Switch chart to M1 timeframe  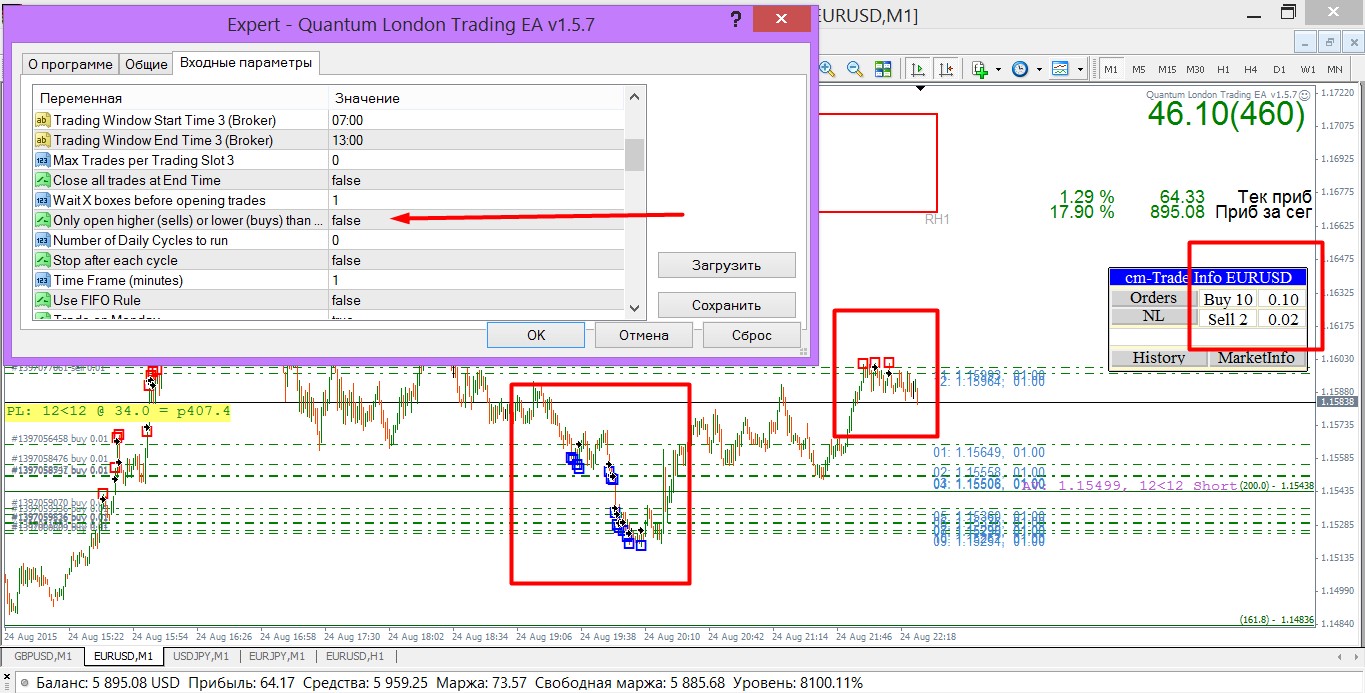click(1110, 69)
